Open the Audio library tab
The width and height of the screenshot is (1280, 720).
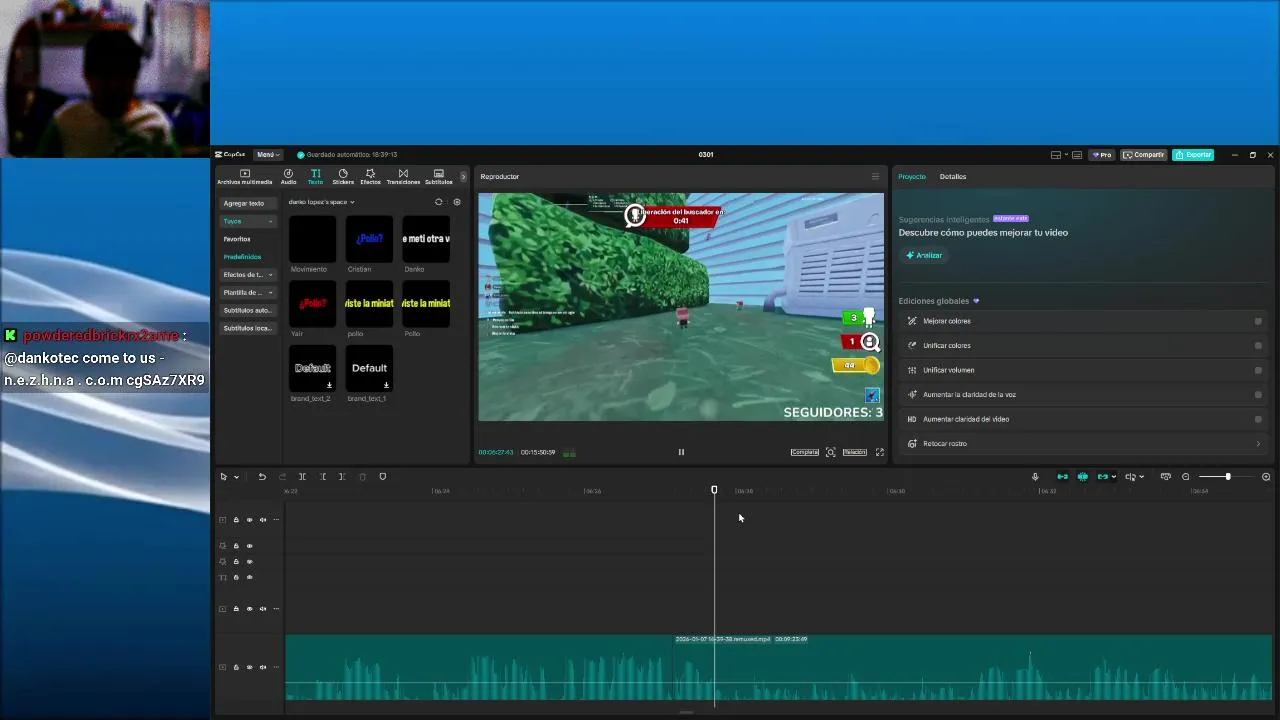tap(288, 177)
